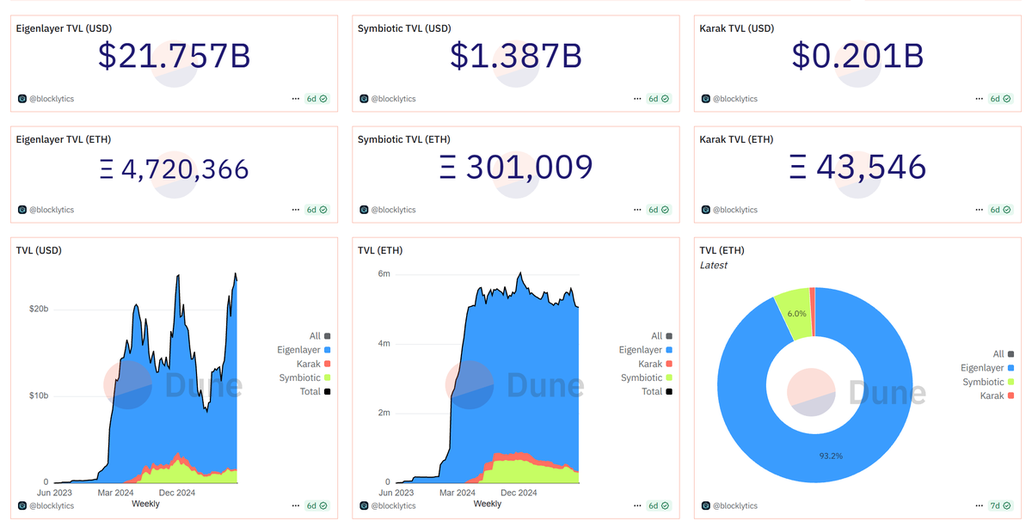Toggle Symbiotic series in TVL (USD) chart legend

click(x=305, y=378)
